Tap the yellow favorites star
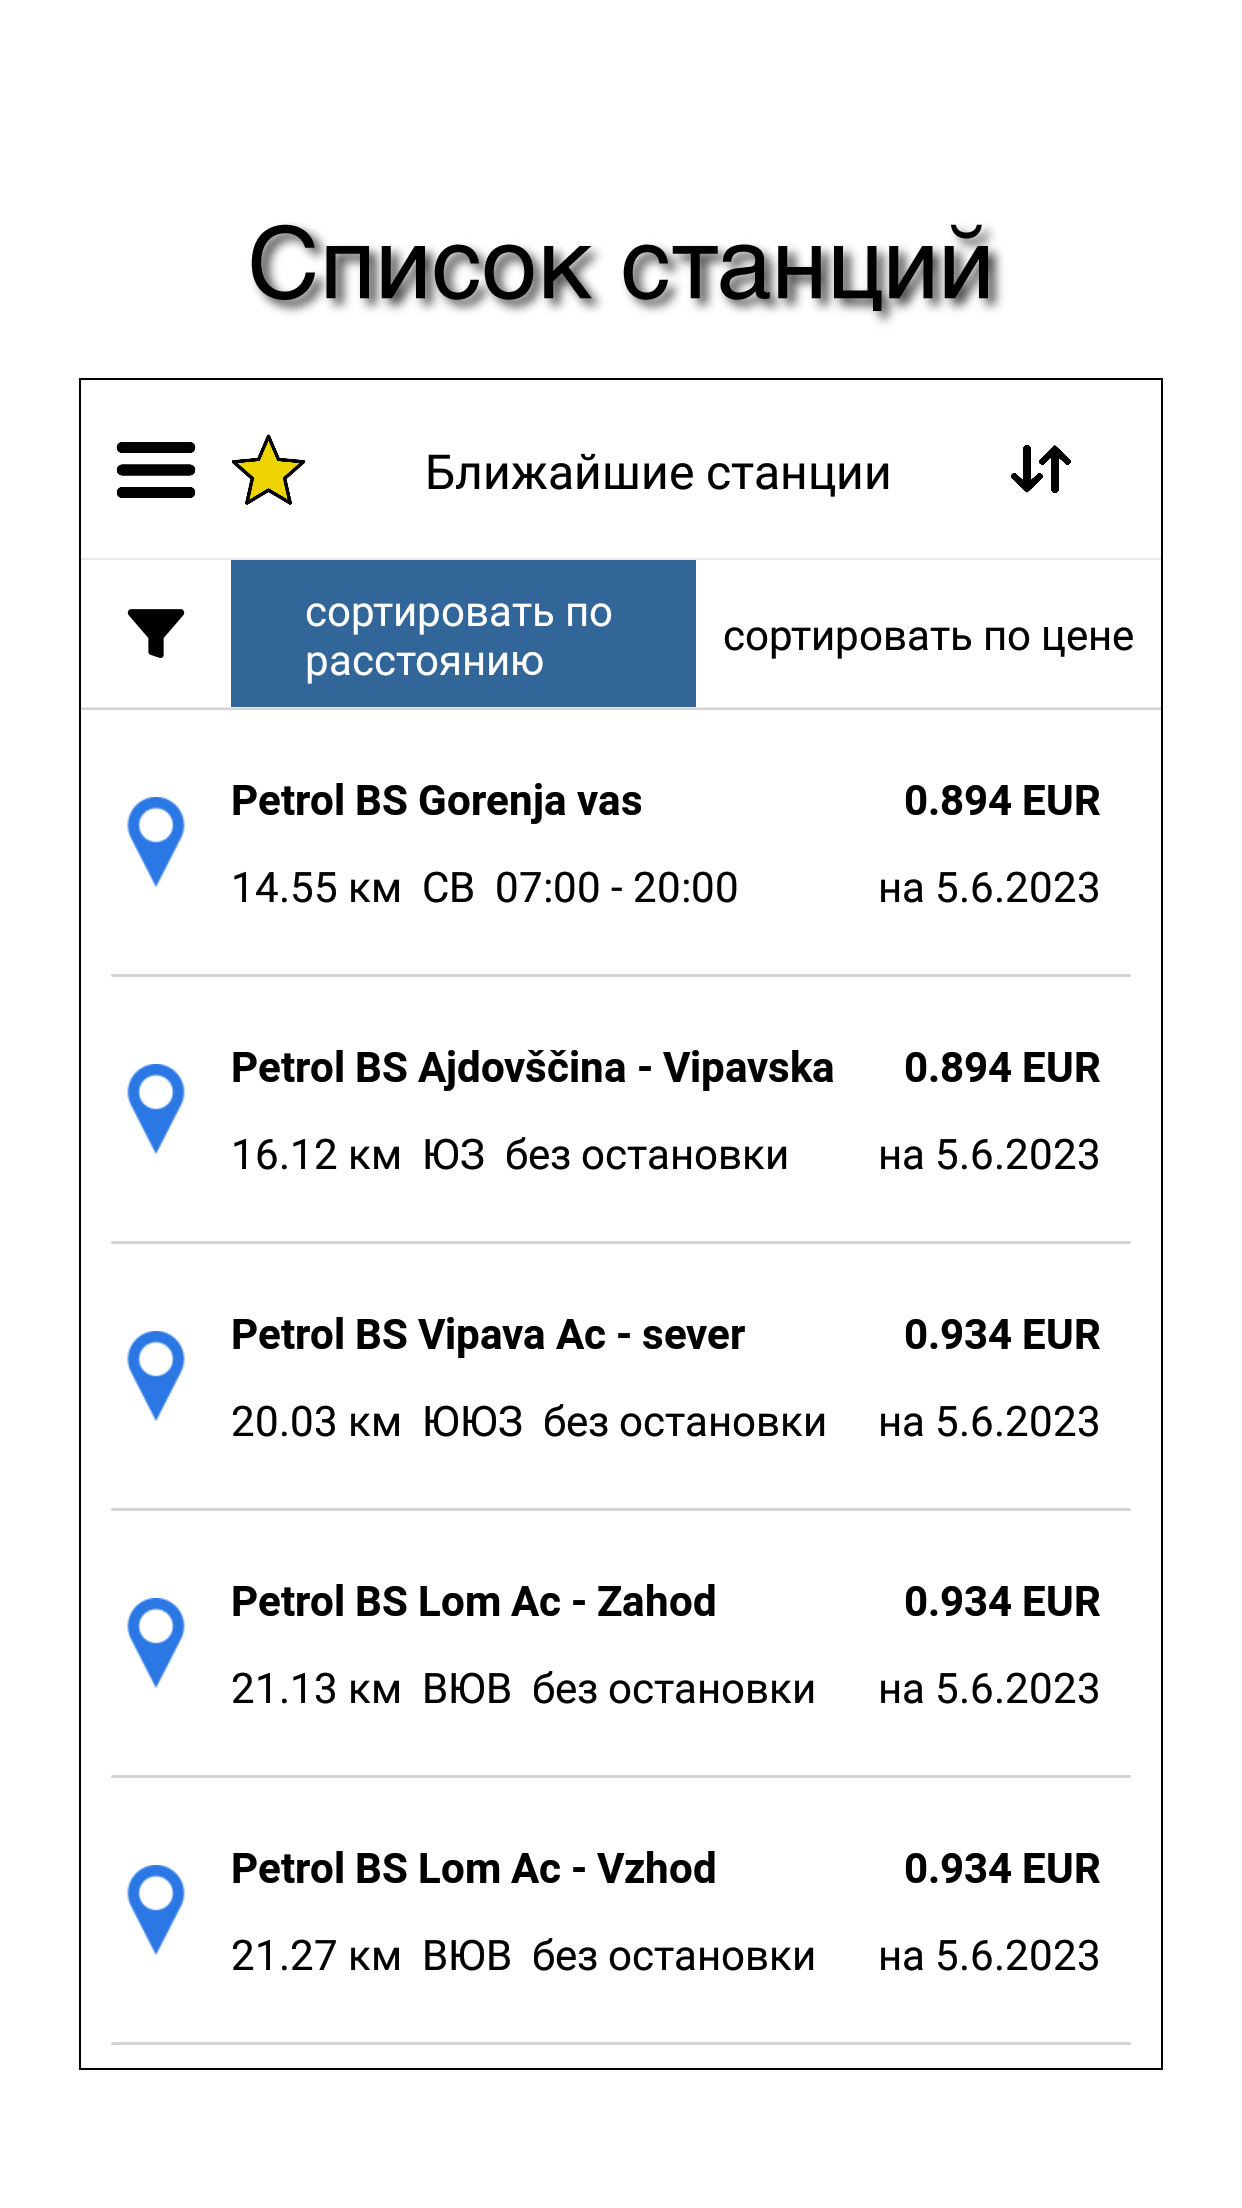This screenshot has height=2208, width=1242. click(x=268, y=471)
